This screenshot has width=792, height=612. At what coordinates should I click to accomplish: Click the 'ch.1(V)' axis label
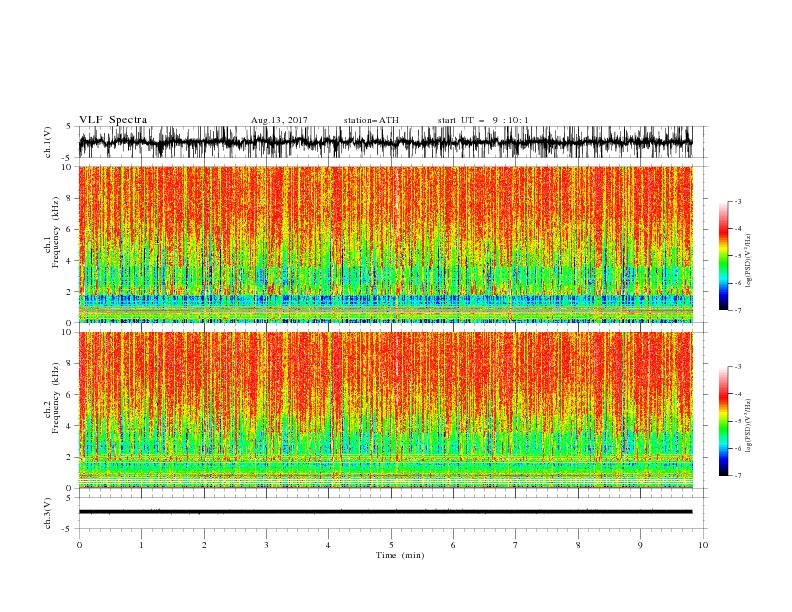click(x=48, y=142)
